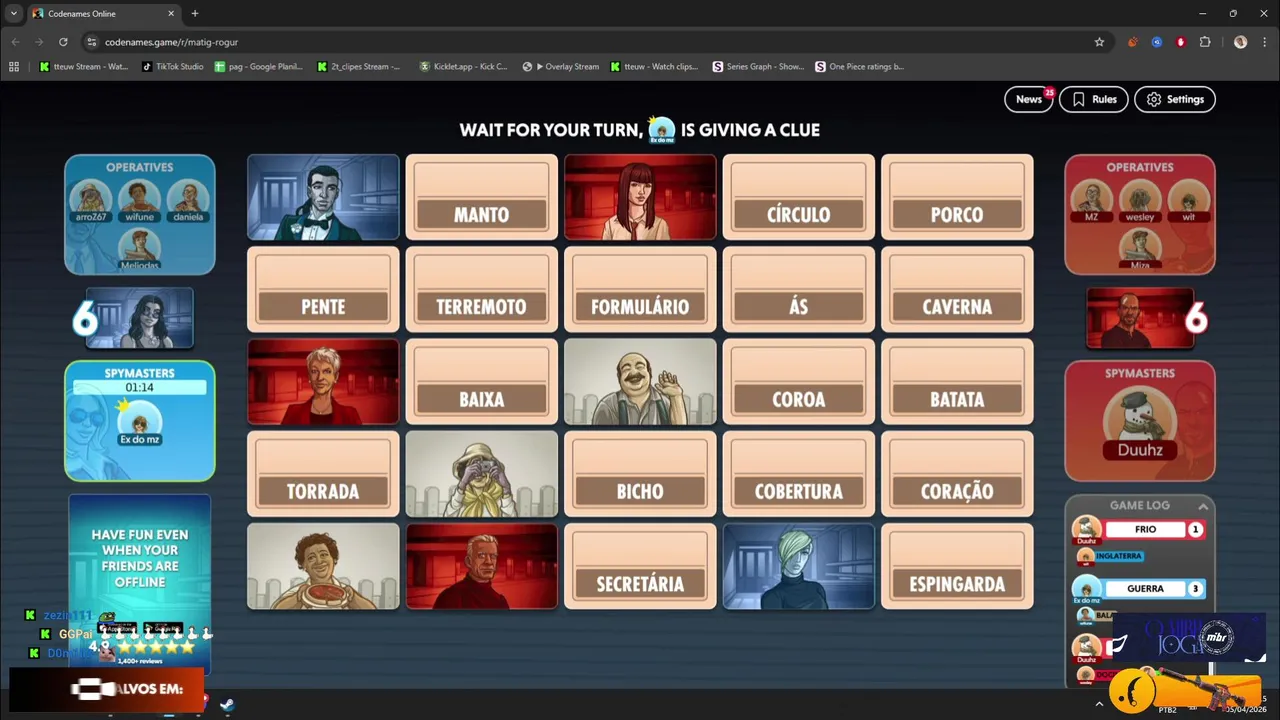1280x720 pixels.
Task: Go back to previous page
Action: click(x=15, y=42)
